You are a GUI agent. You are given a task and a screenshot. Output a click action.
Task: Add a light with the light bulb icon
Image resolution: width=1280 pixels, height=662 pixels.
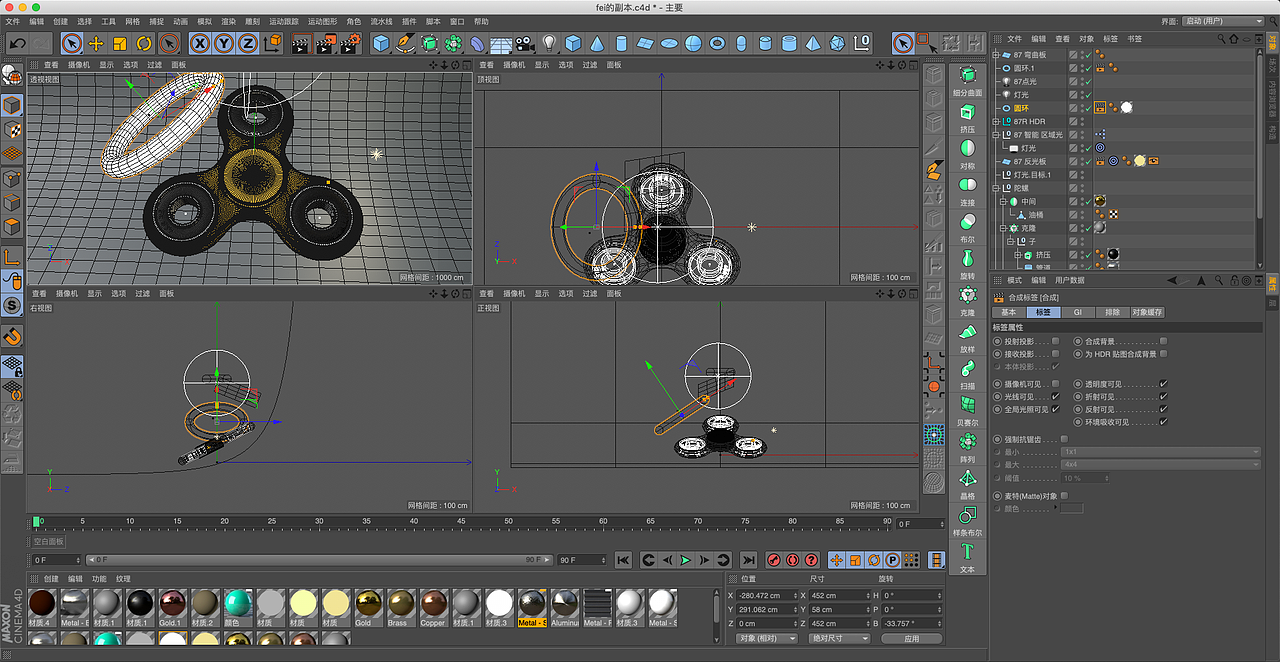point(549,43)
